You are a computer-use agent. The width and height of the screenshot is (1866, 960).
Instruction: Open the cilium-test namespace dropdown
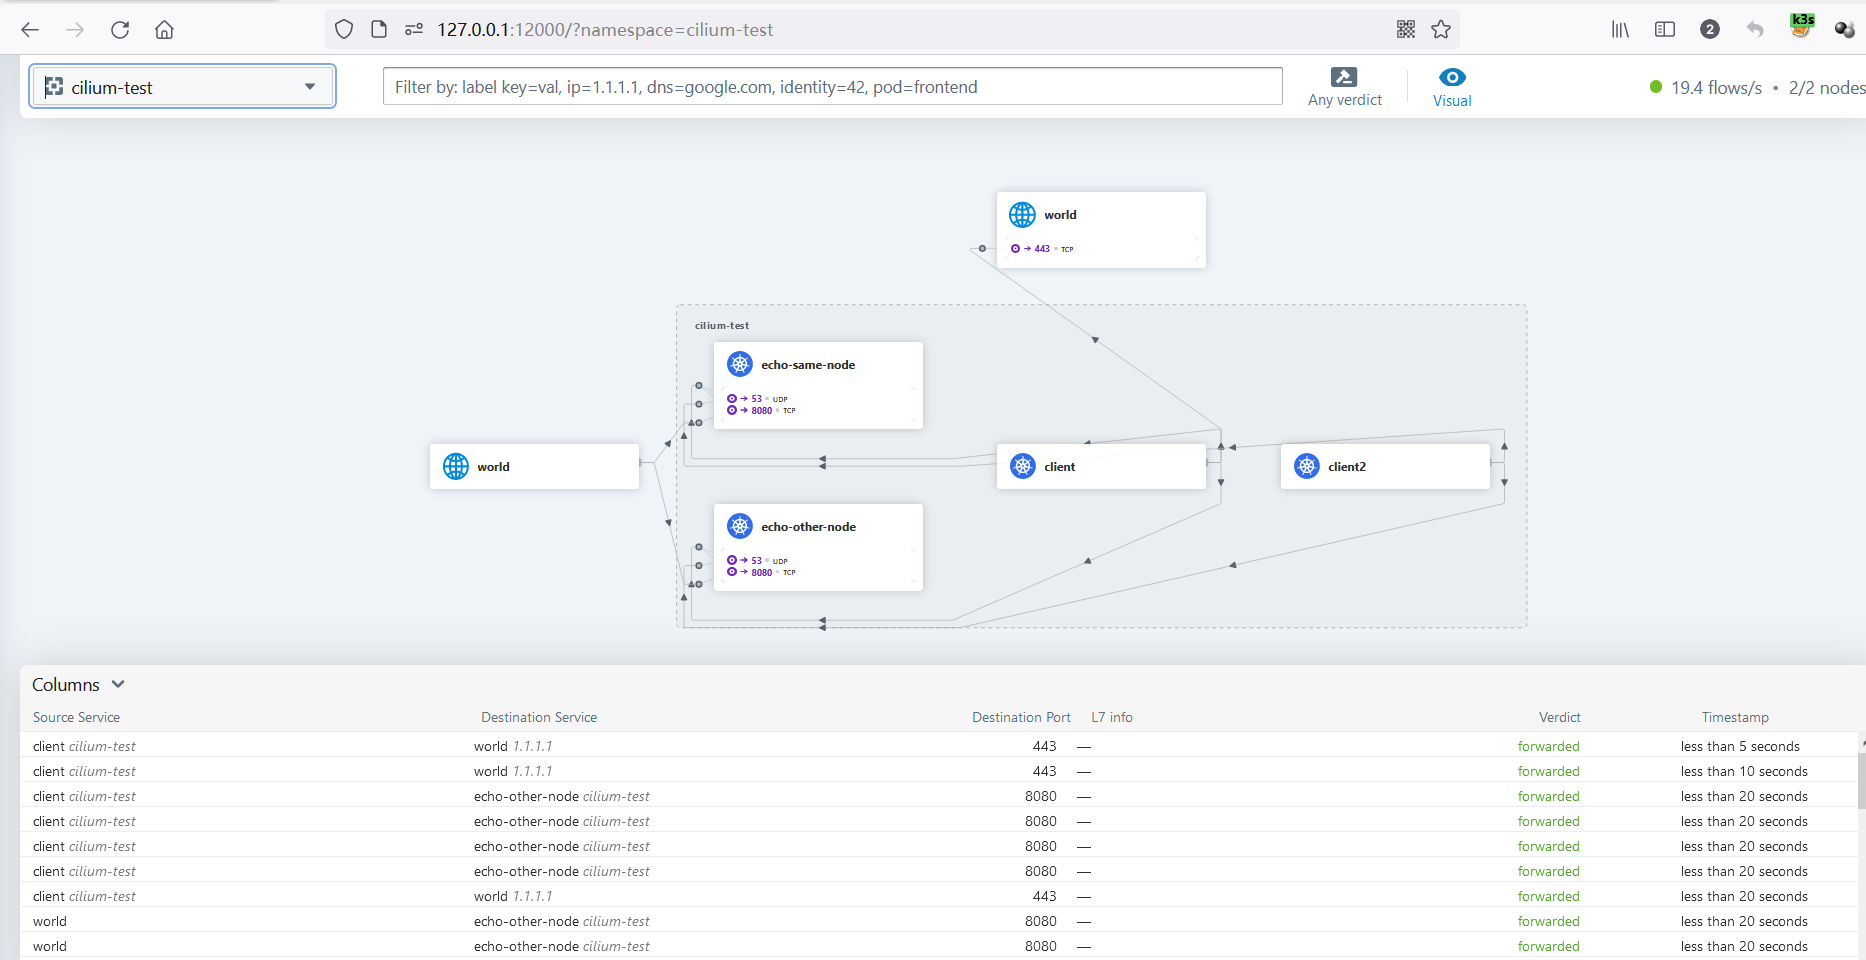(x=183, y=87)
